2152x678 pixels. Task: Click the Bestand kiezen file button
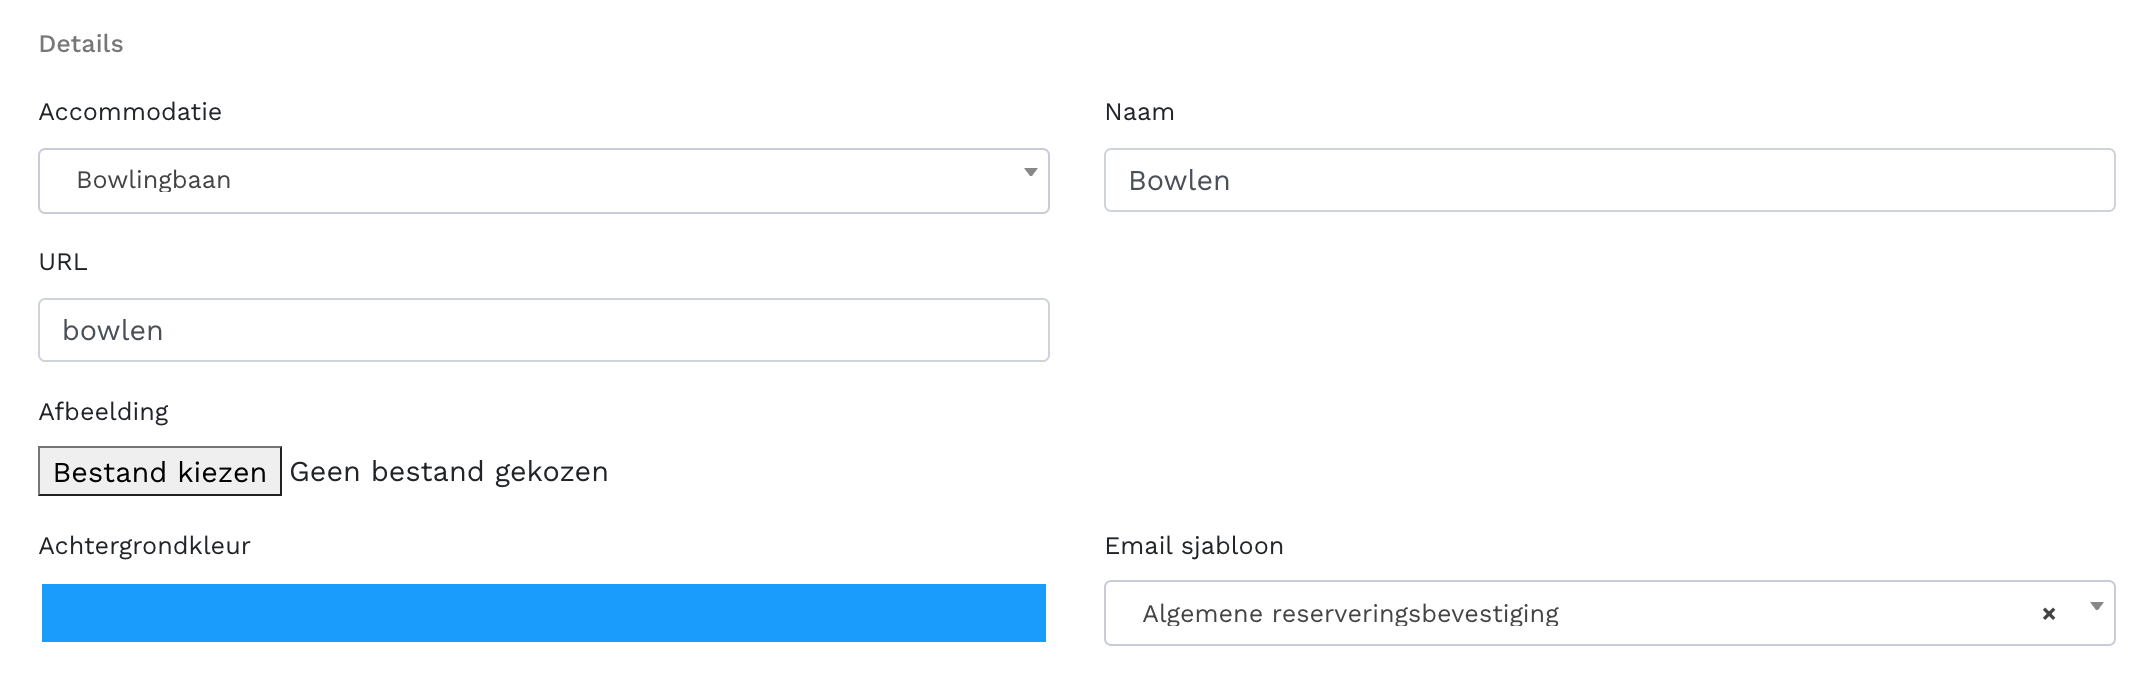pos(160,471)
